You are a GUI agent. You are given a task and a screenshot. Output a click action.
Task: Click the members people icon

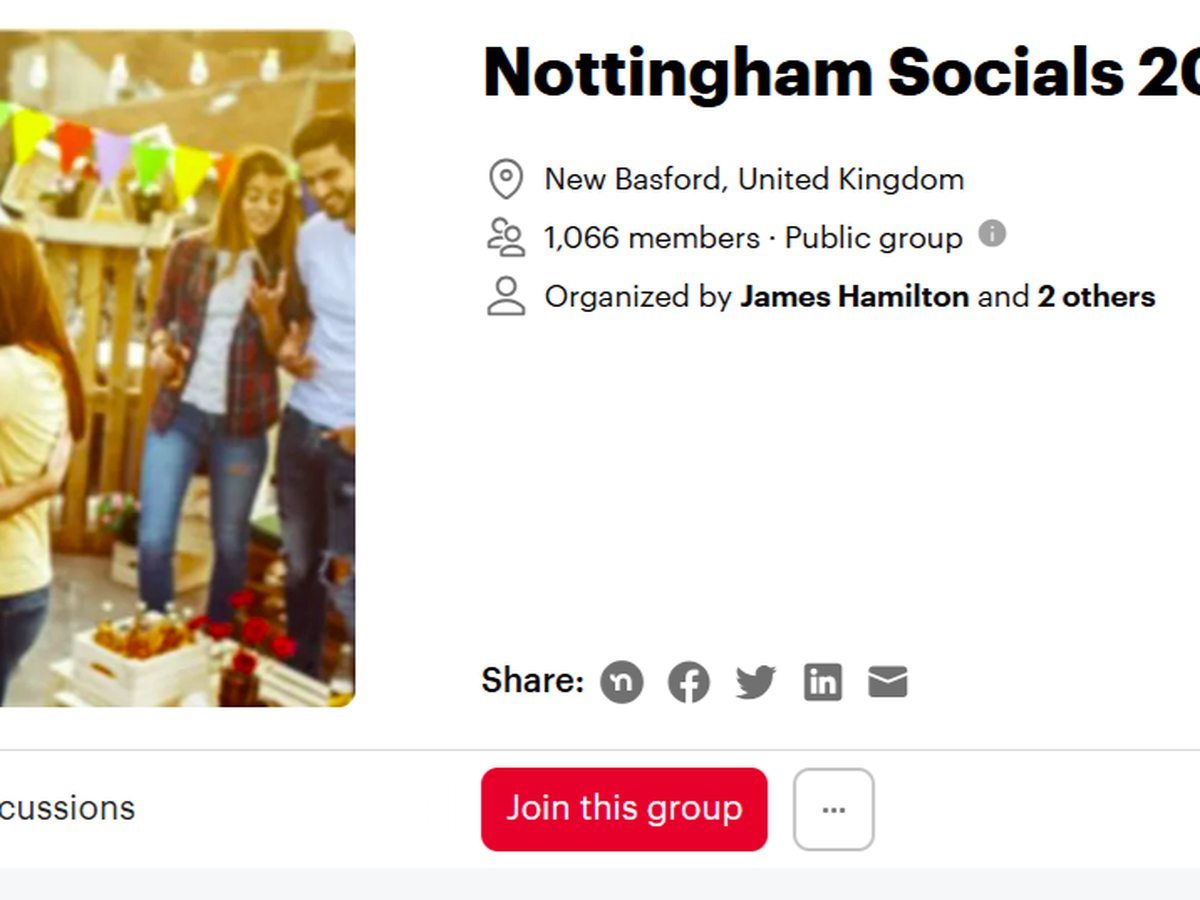(506, 238)
